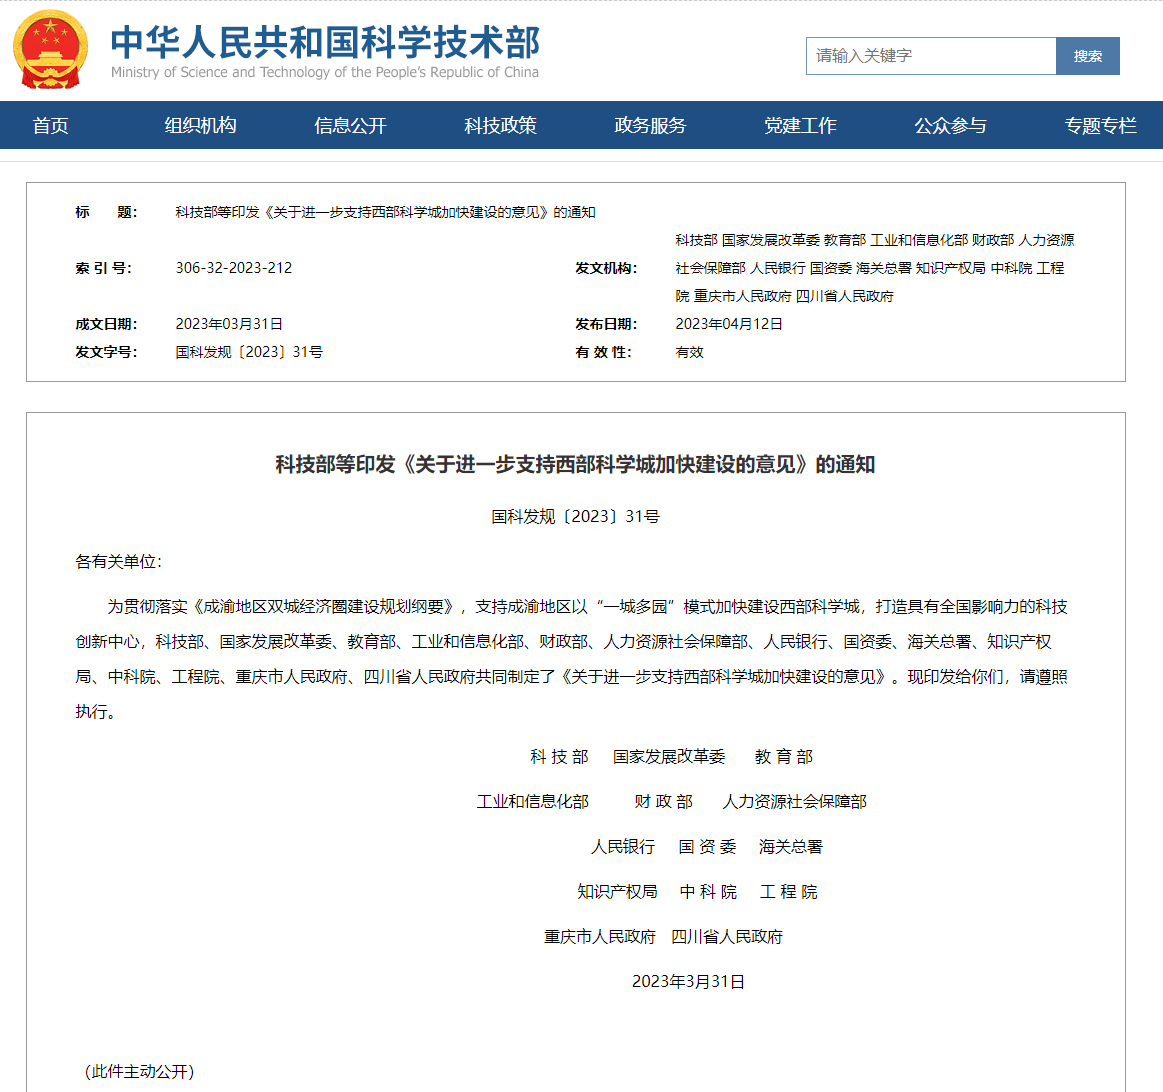This screenshot has width=1163, height=1092.
Task: Click the 发文机构 field label
Action: pos(606,268)
